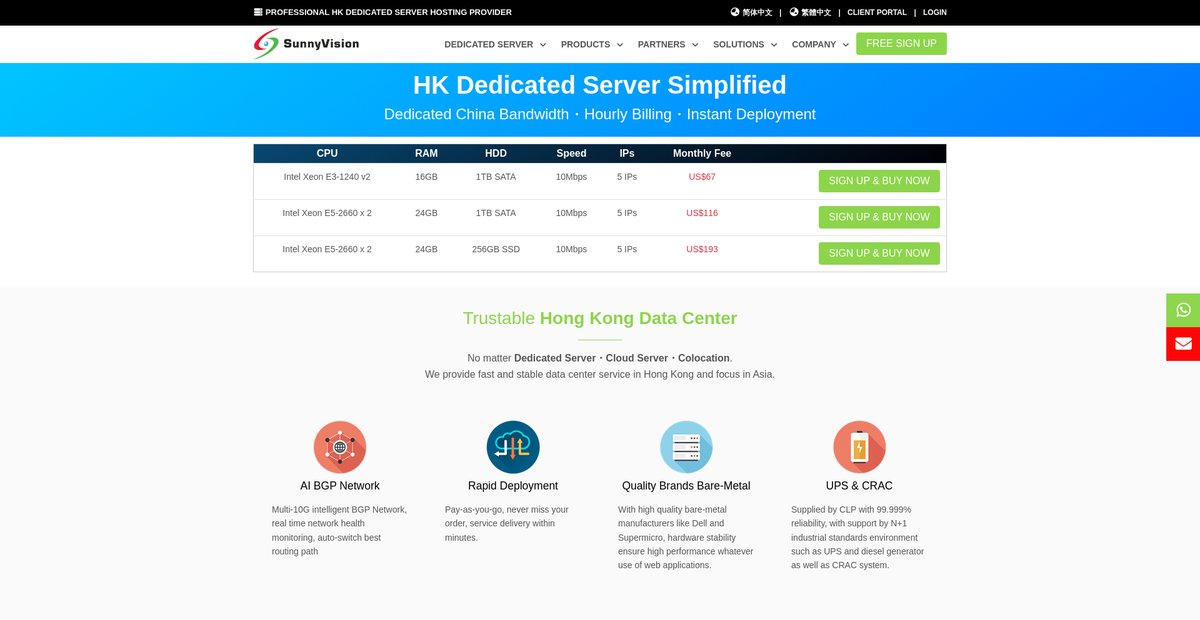Click server icon in top black bar
Image resolution: width=1200 pixels, height=620 pixels.
click(x=258, y=12)
